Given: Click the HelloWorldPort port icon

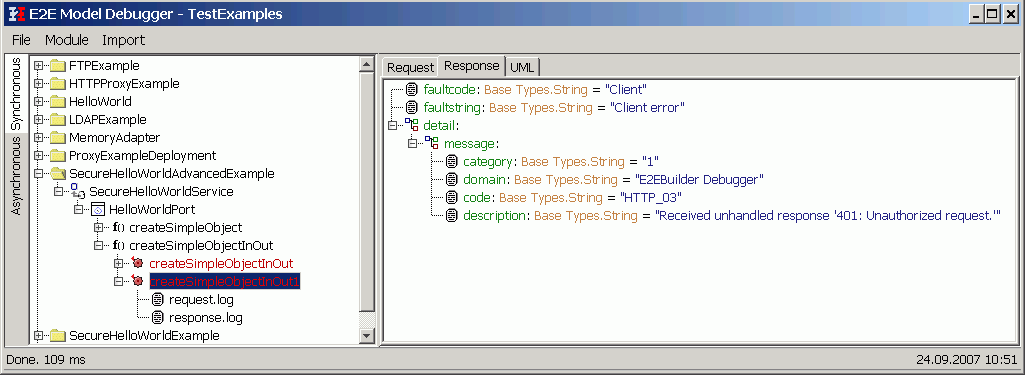Looking at the screenshot, I should (x=98, y=210).
